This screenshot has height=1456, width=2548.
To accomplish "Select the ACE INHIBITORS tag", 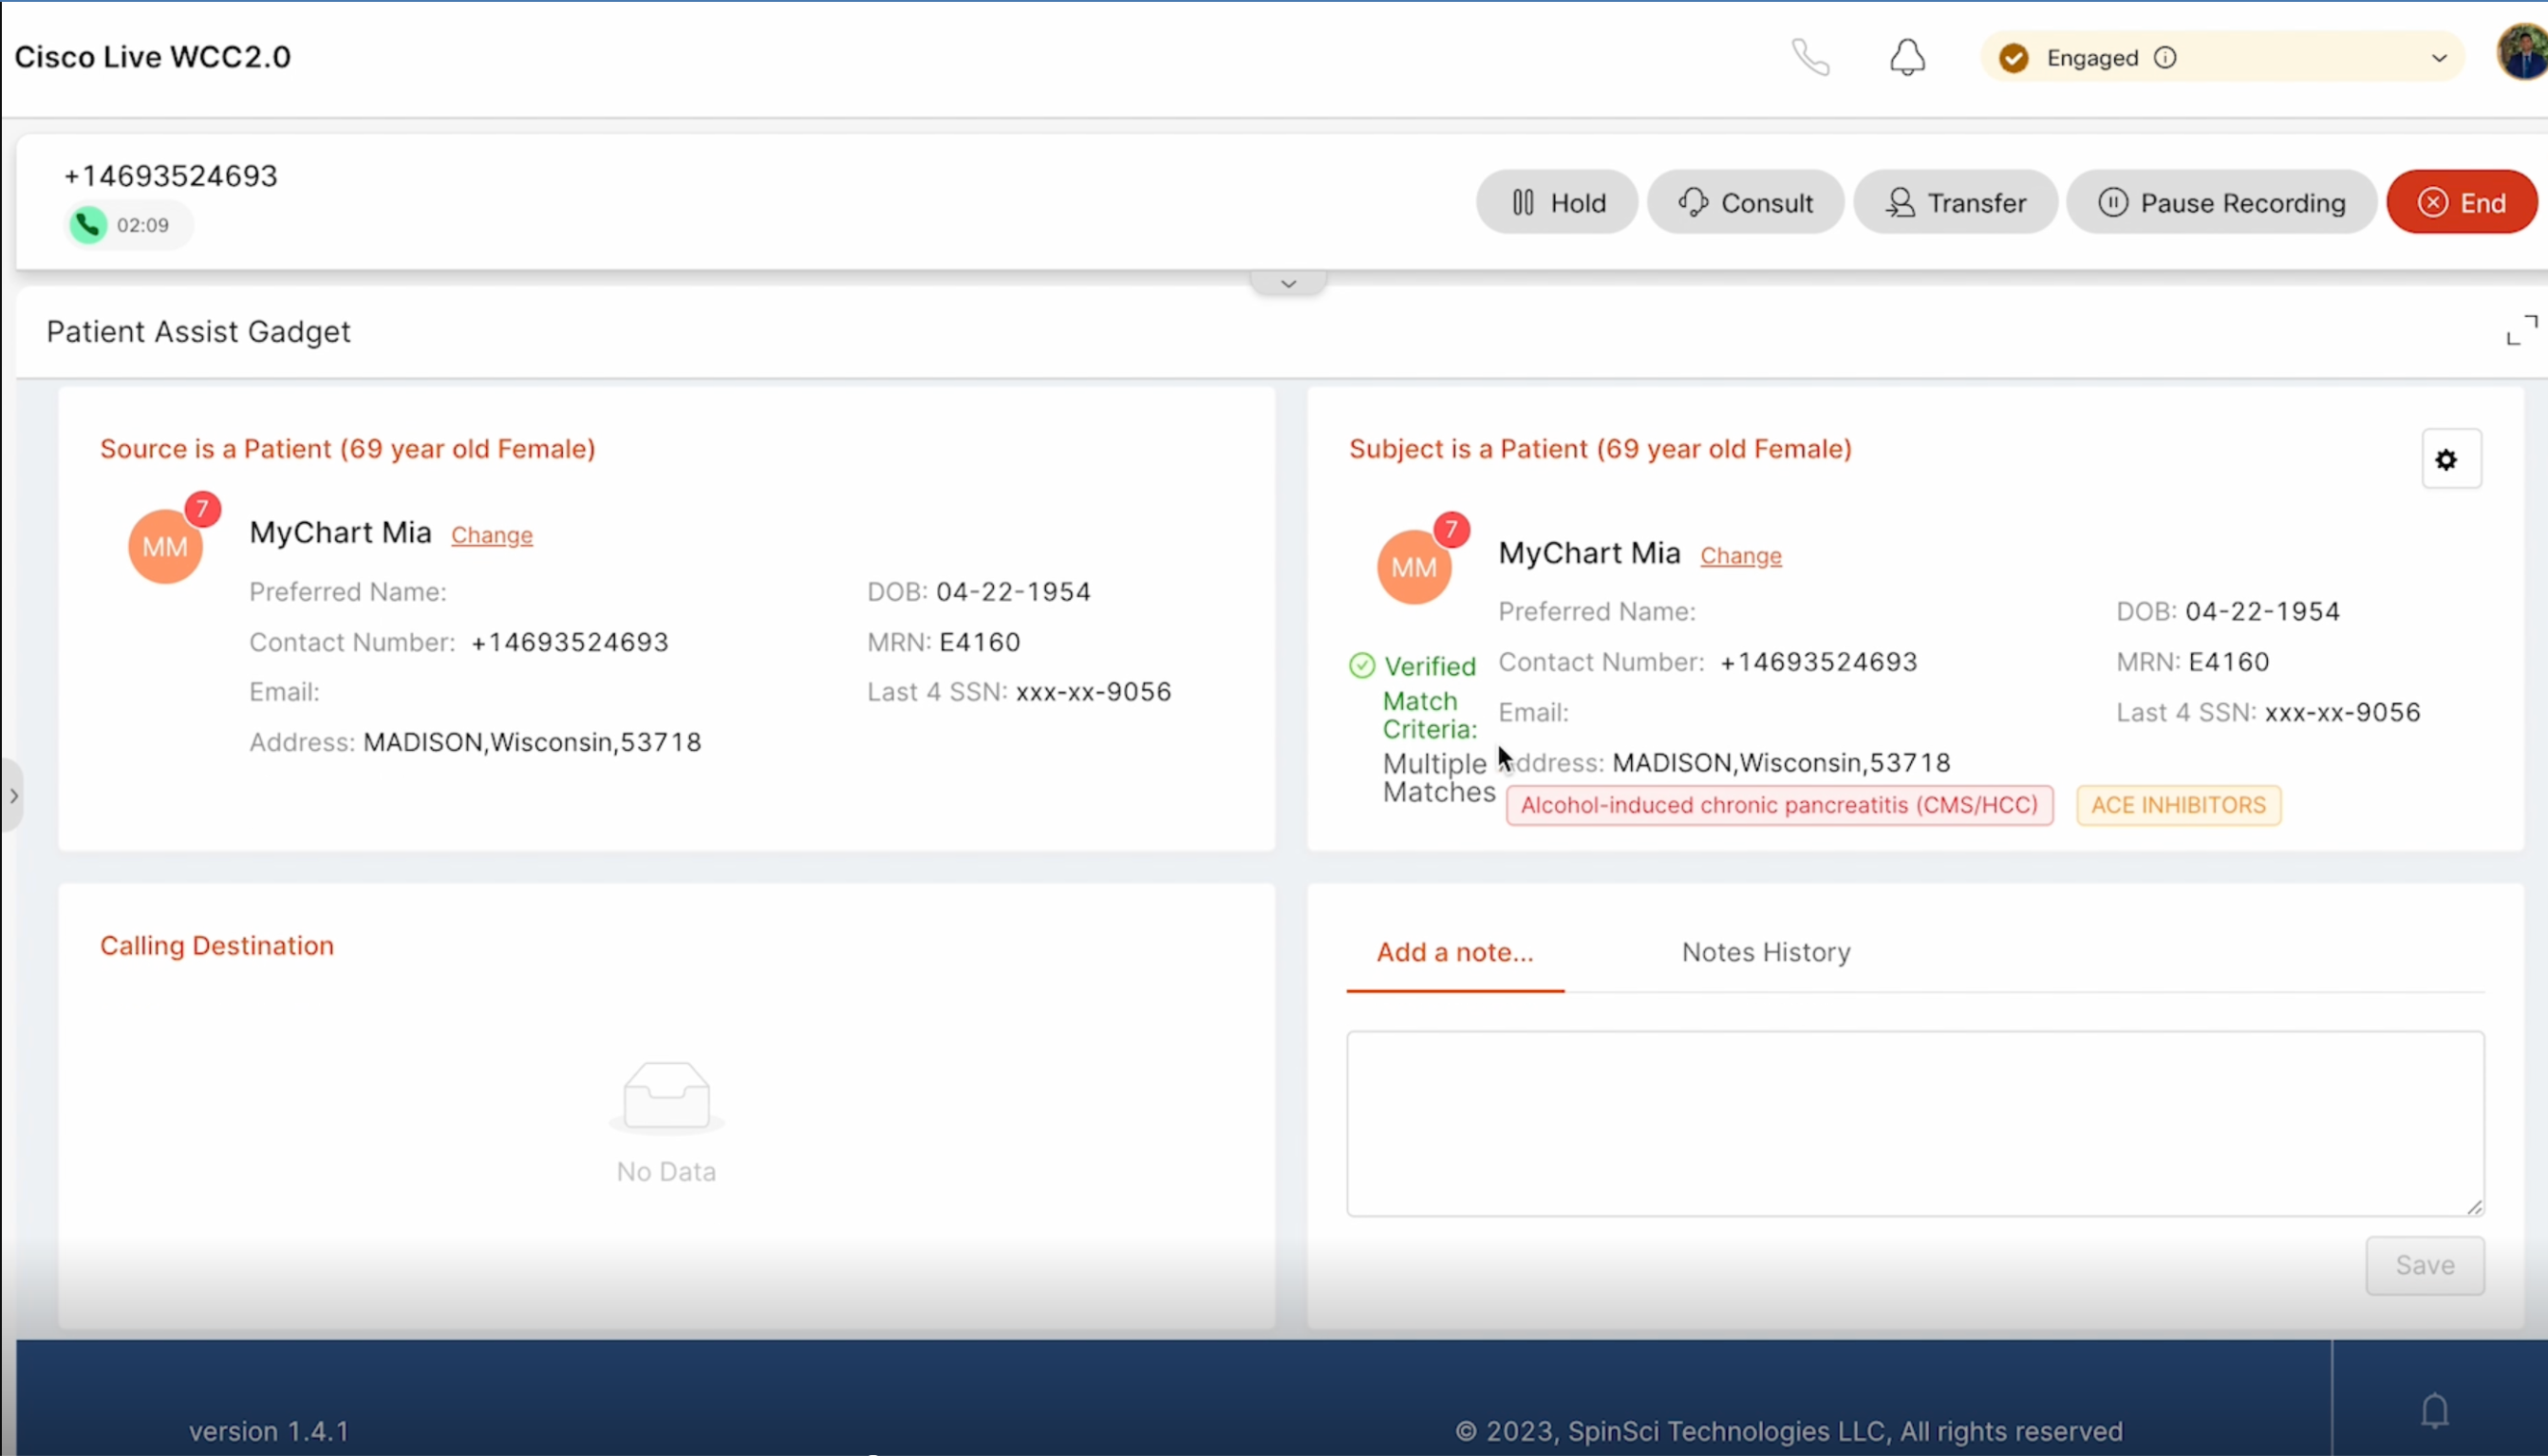I will coord(2178,805).
